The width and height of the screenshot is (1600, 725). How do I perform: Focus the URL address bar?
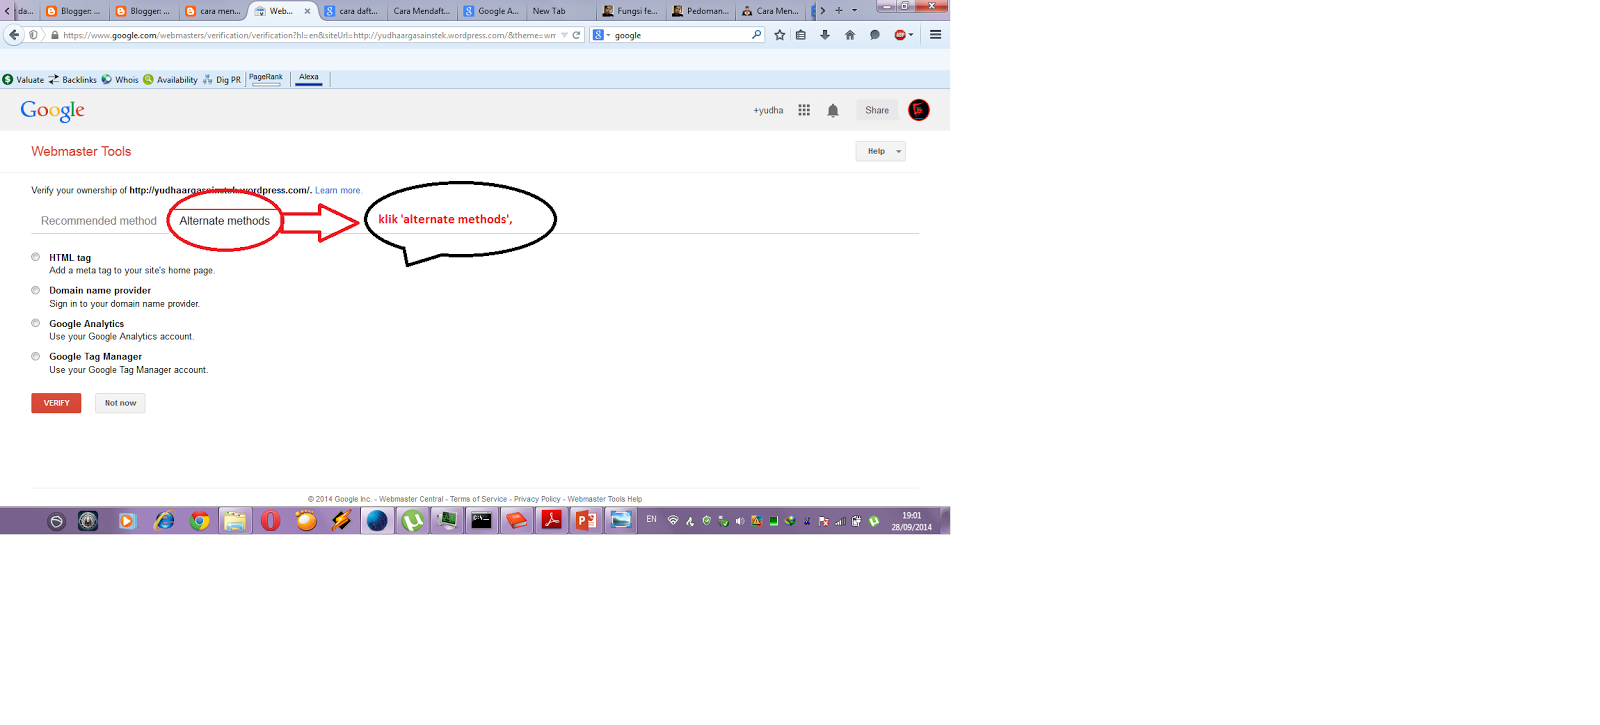305,35
